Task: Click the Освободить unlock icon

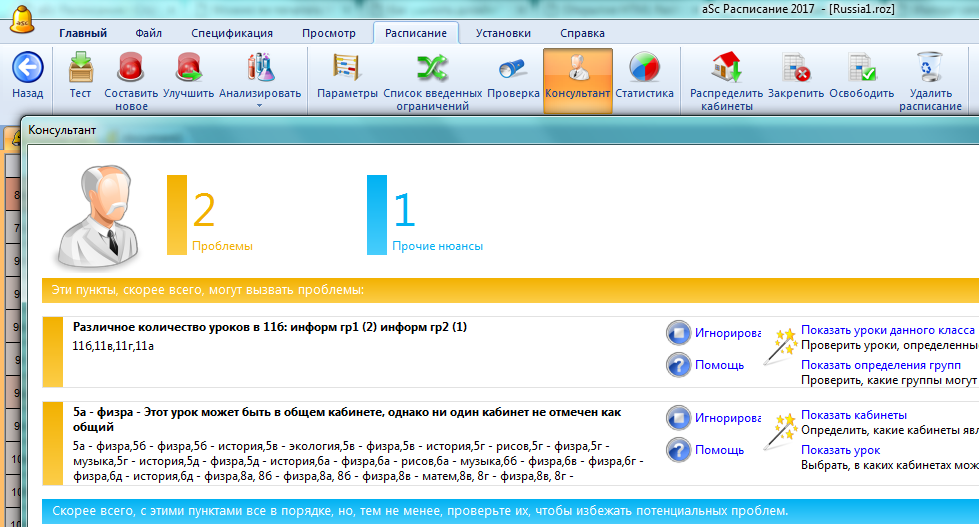Action: point(860,69)
